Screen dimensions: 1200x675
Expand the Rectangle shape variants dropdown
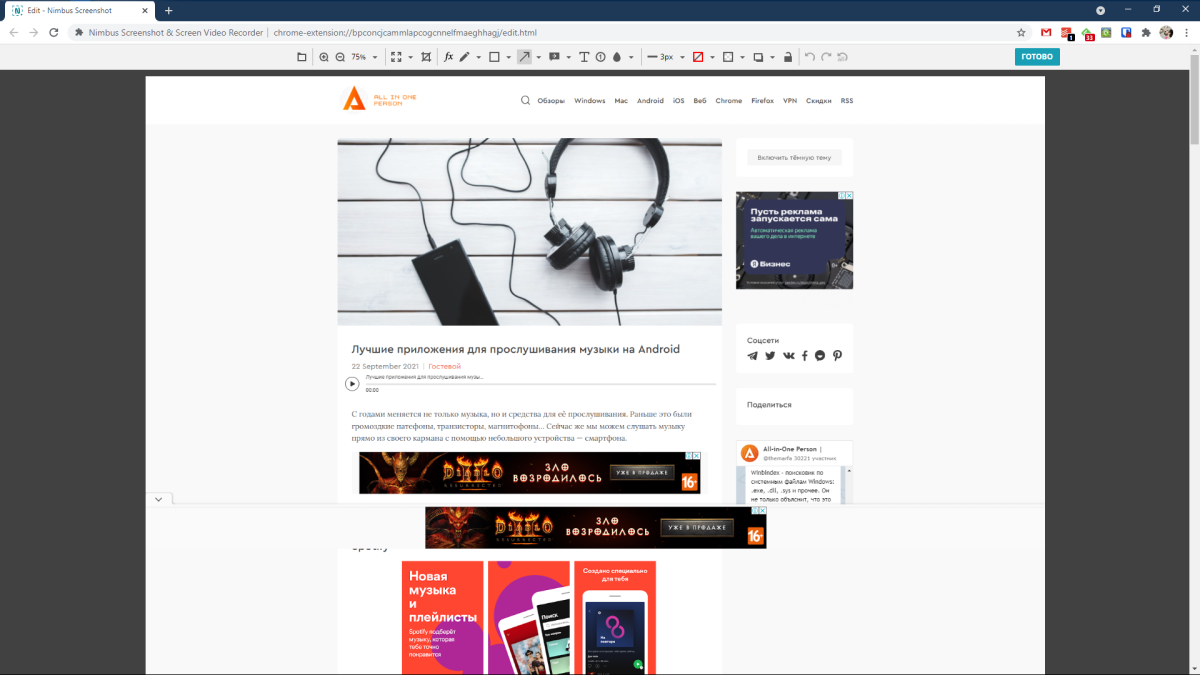coord(509,57)
